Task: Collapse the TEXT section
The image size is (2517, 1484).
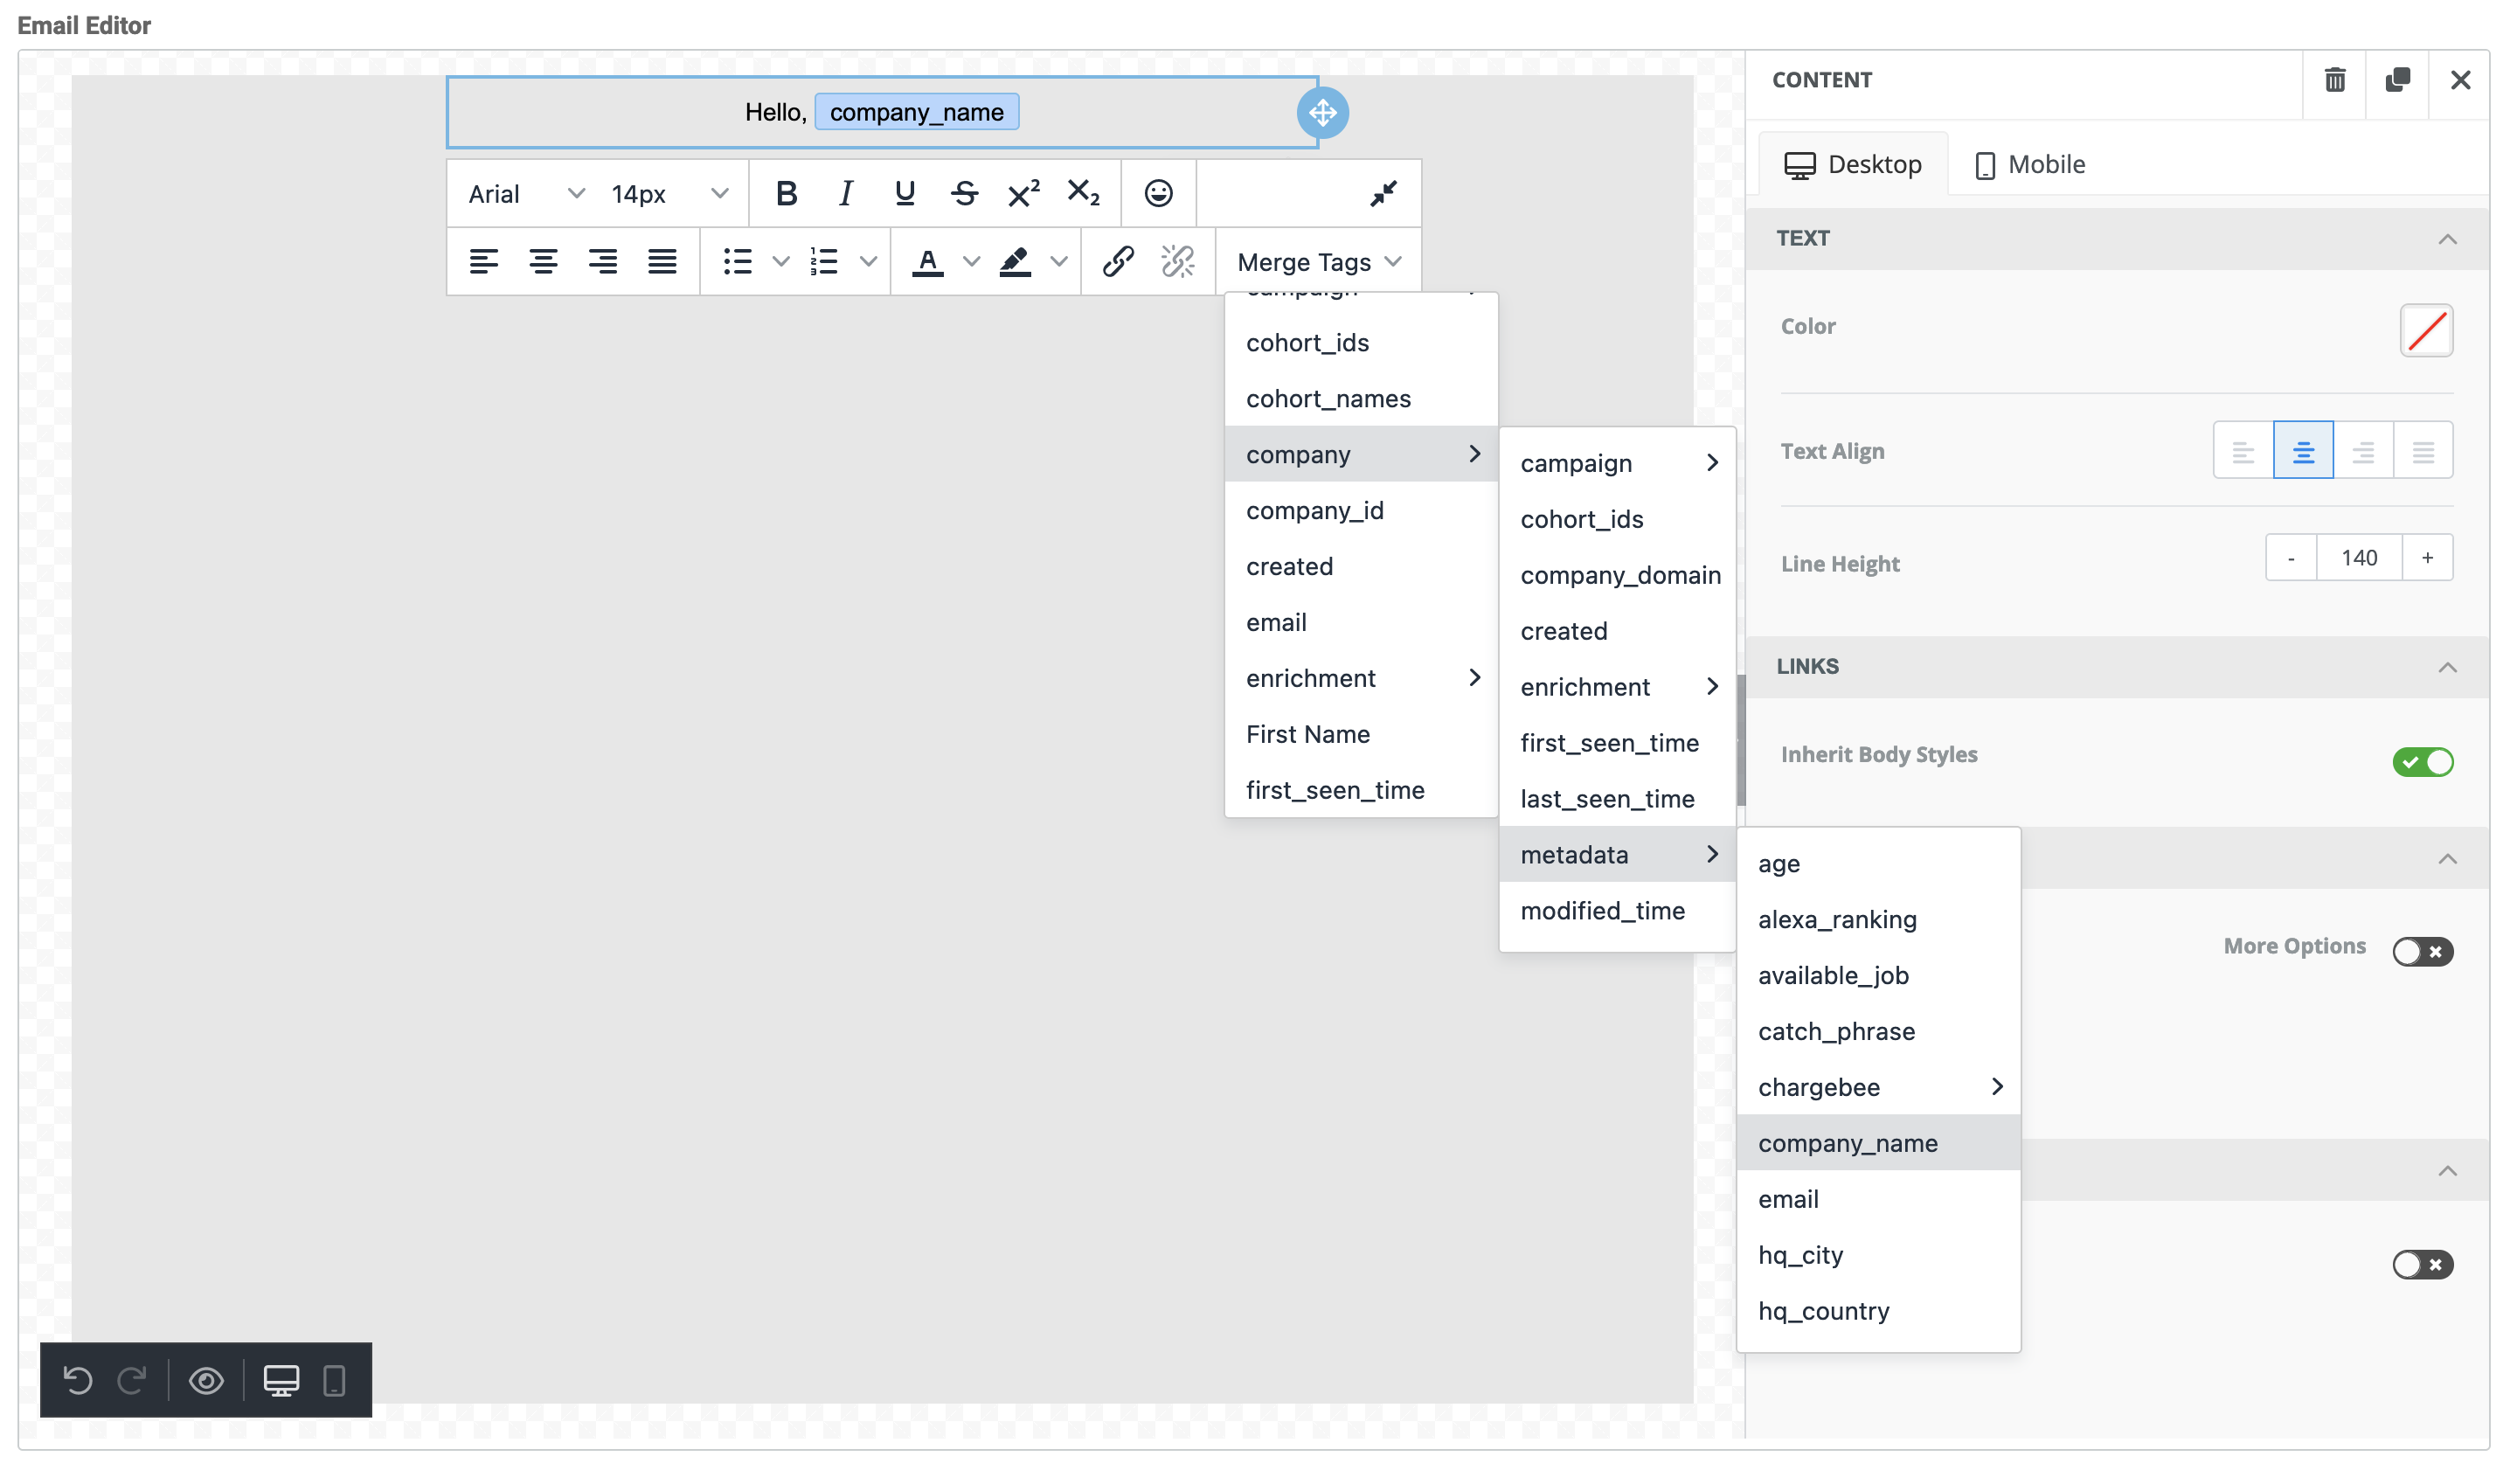Action: pyautogui.click(x=2446, y=239)
